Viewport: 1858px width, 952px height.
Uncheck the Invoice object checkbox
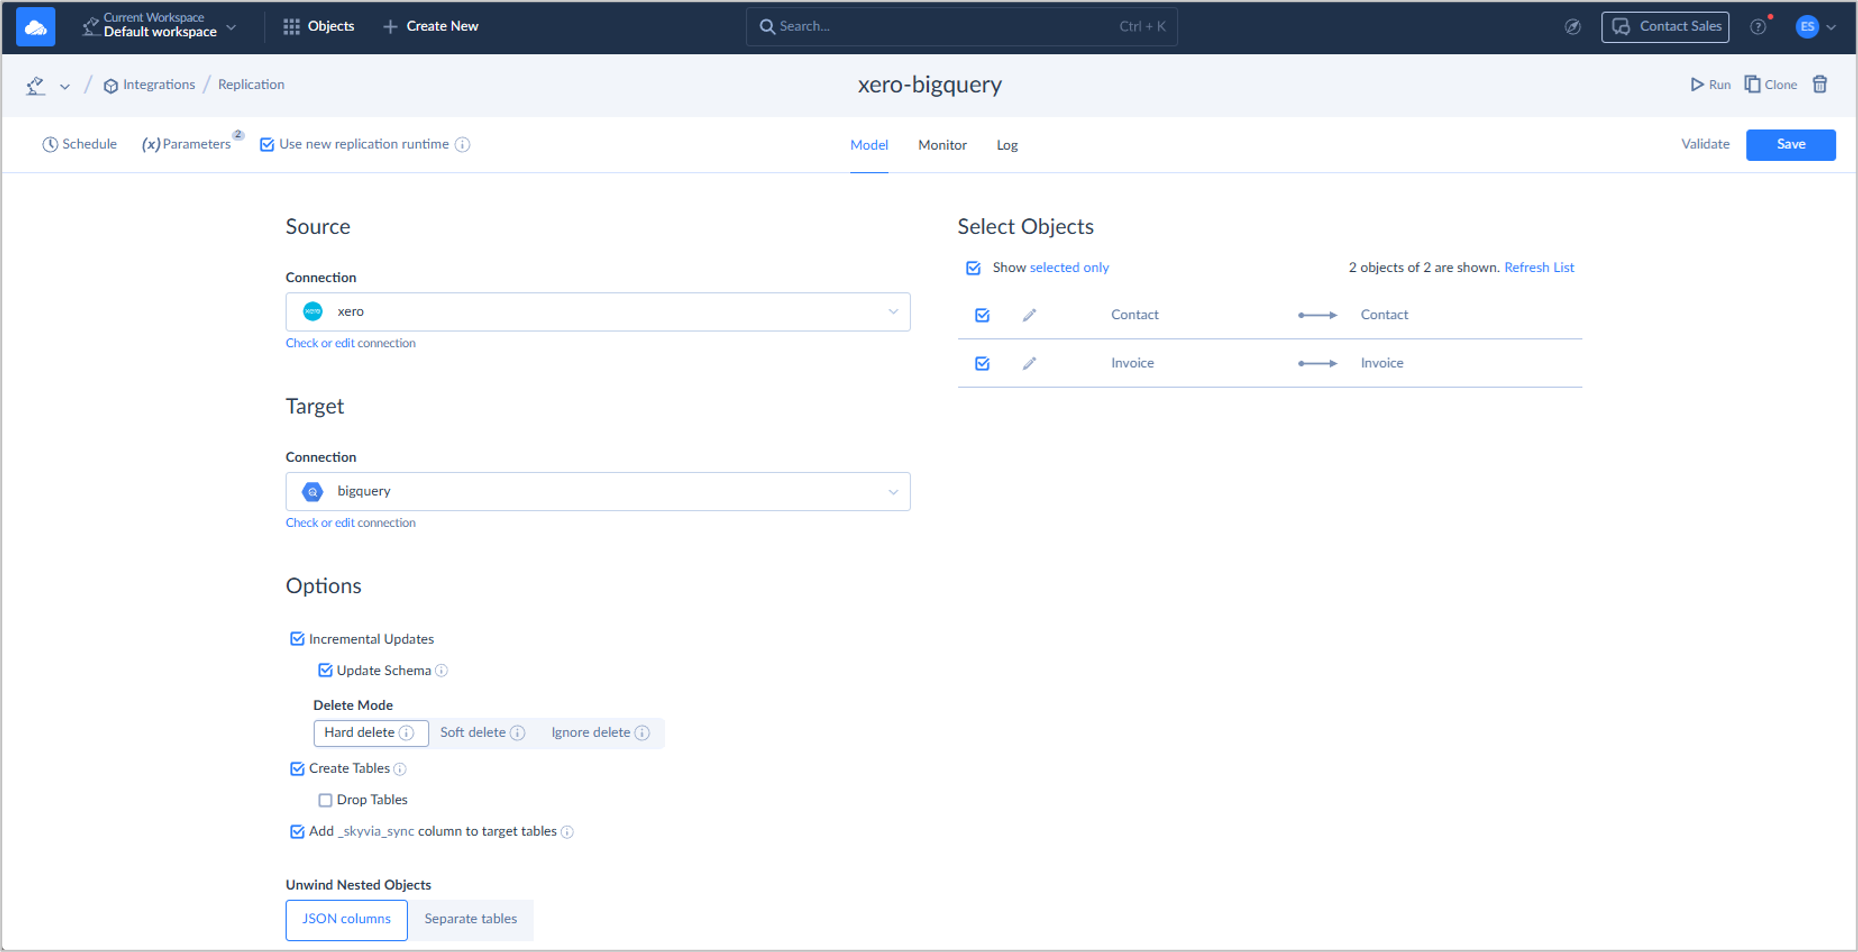(x=982, y=363)
